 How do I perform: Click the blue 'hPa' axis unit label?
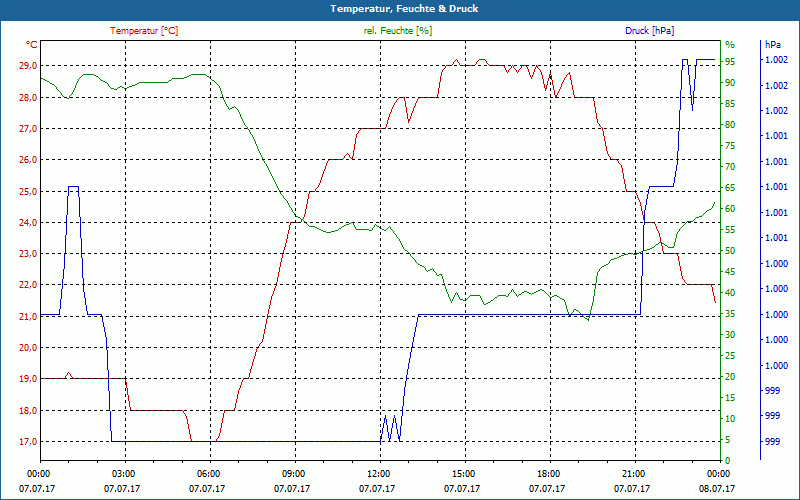click(772, 45)
